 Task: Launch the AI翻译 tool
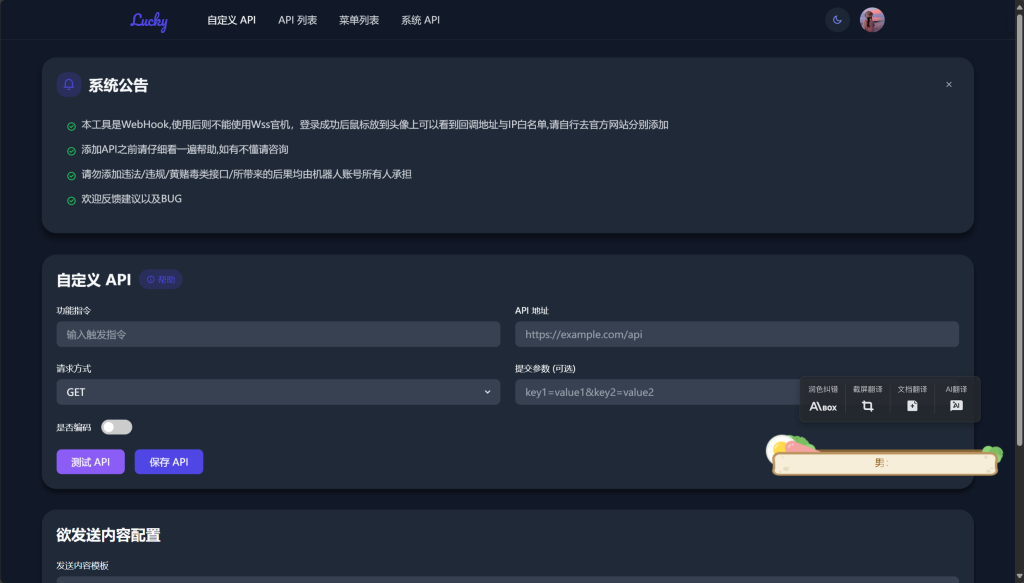pyautogui.click(x=955, y=398)
